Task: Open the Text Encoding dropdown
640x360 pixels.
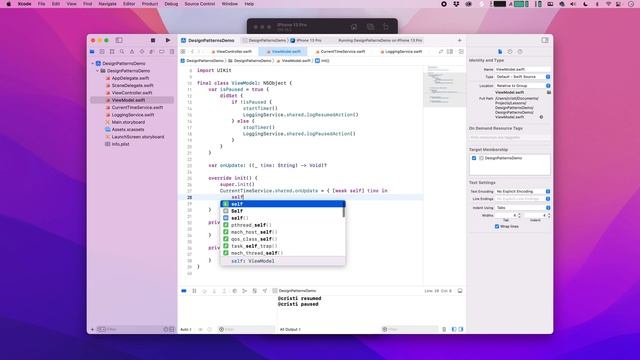Action: pos(523,191)
